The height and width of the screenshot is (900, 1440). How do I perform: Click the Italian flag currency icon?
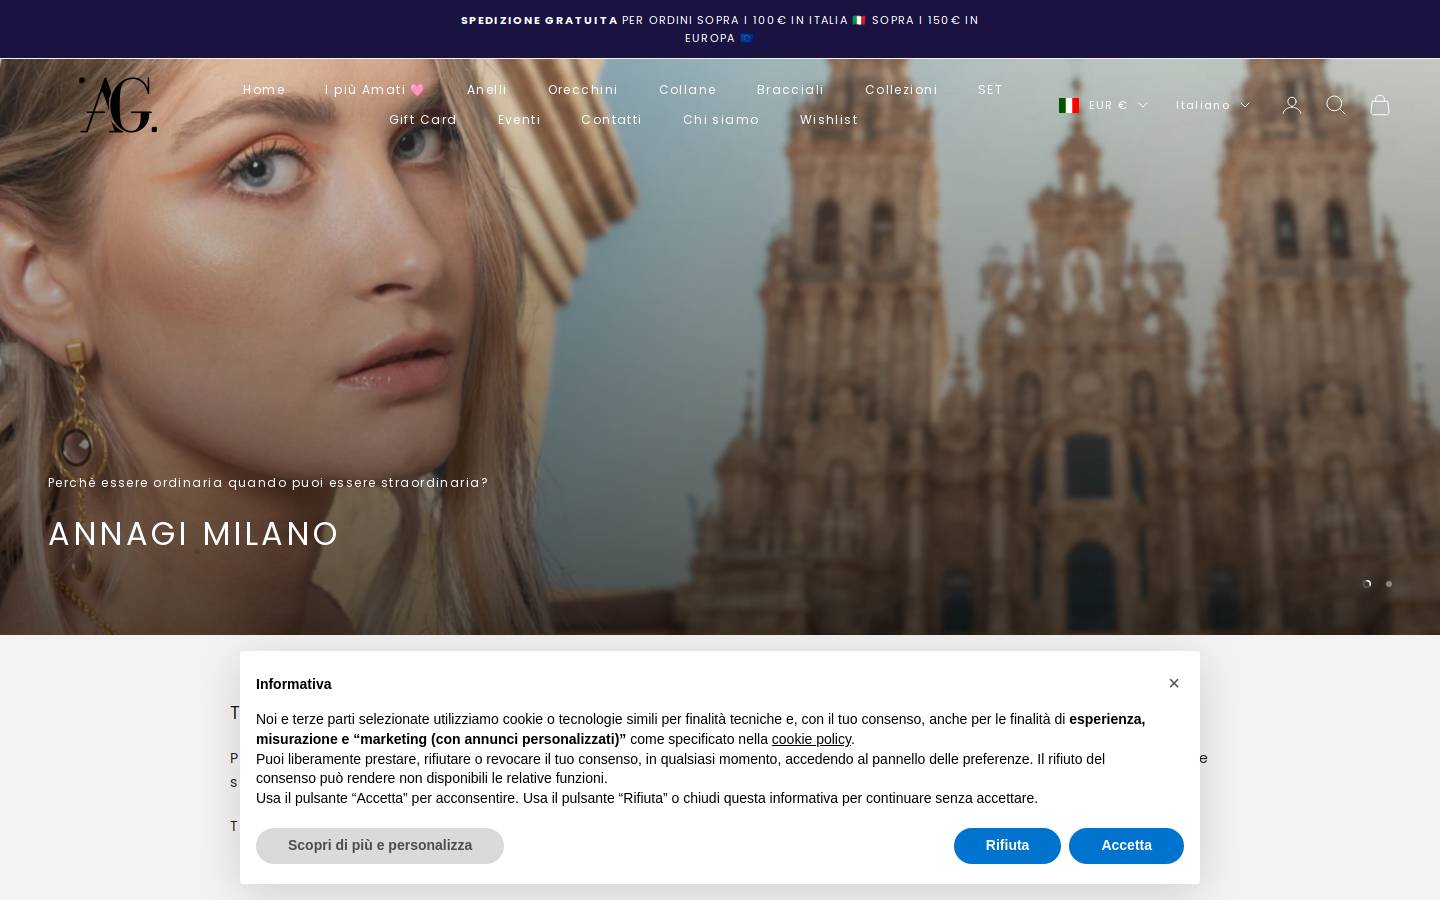point(1069,105)
